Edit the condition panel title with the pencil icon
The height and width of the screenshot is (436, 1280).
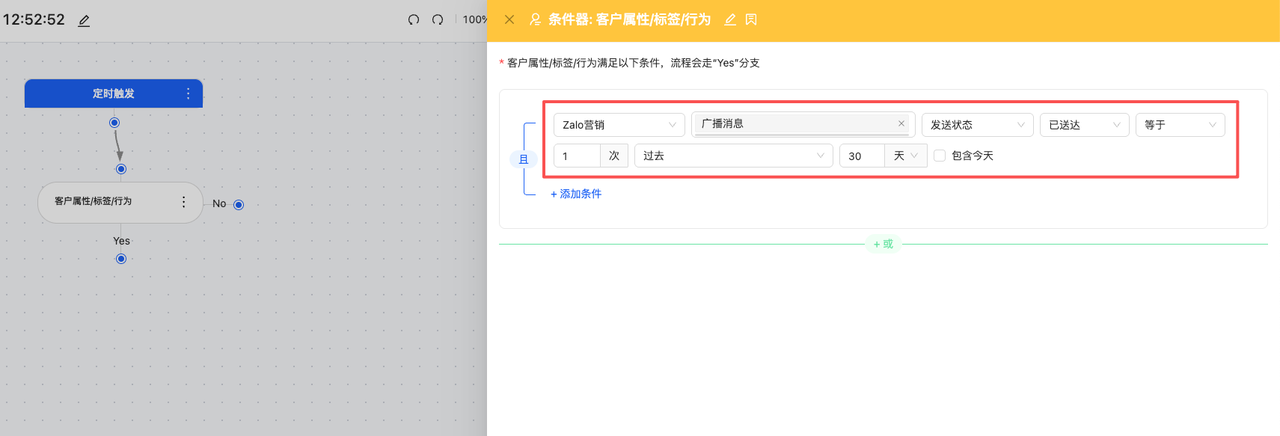[730, 20]
